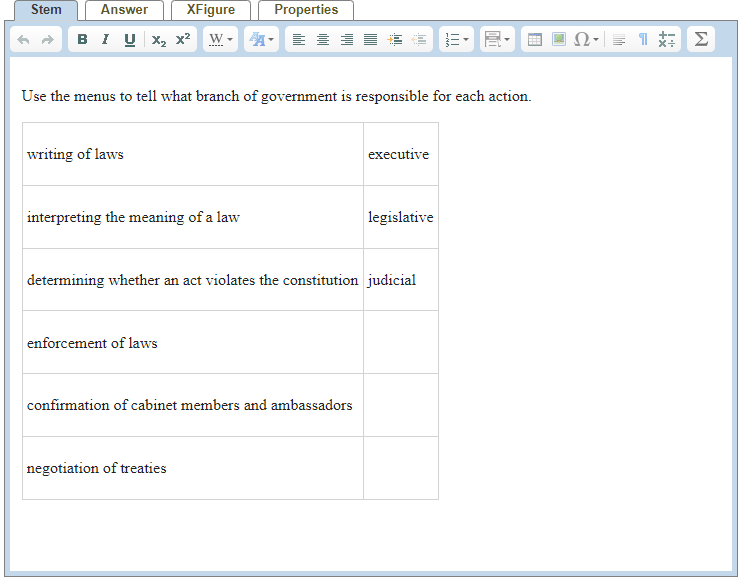Screen dimensions: 738x584
Task: Open the font style dropdown
Action: pyautogui.click(x=261, y=40)
